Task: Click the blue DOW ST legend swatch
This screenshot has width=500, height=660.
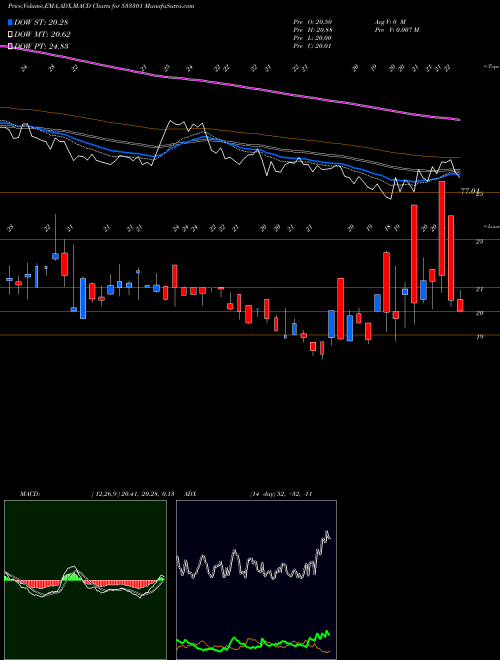Action: point(10,22)
